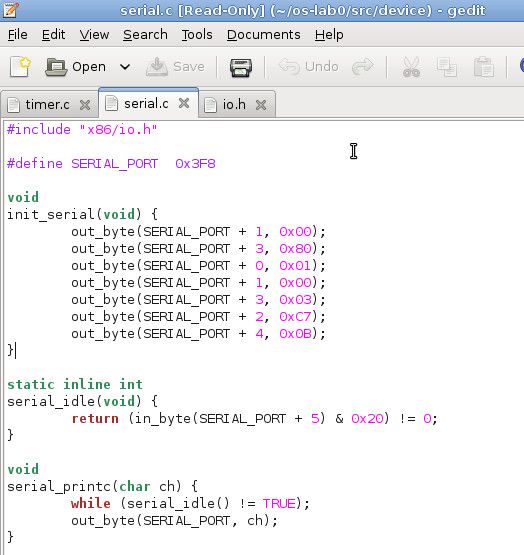Screen dimensions: 524x555
Task: Click the Copy icon
Action: point(446,67)
